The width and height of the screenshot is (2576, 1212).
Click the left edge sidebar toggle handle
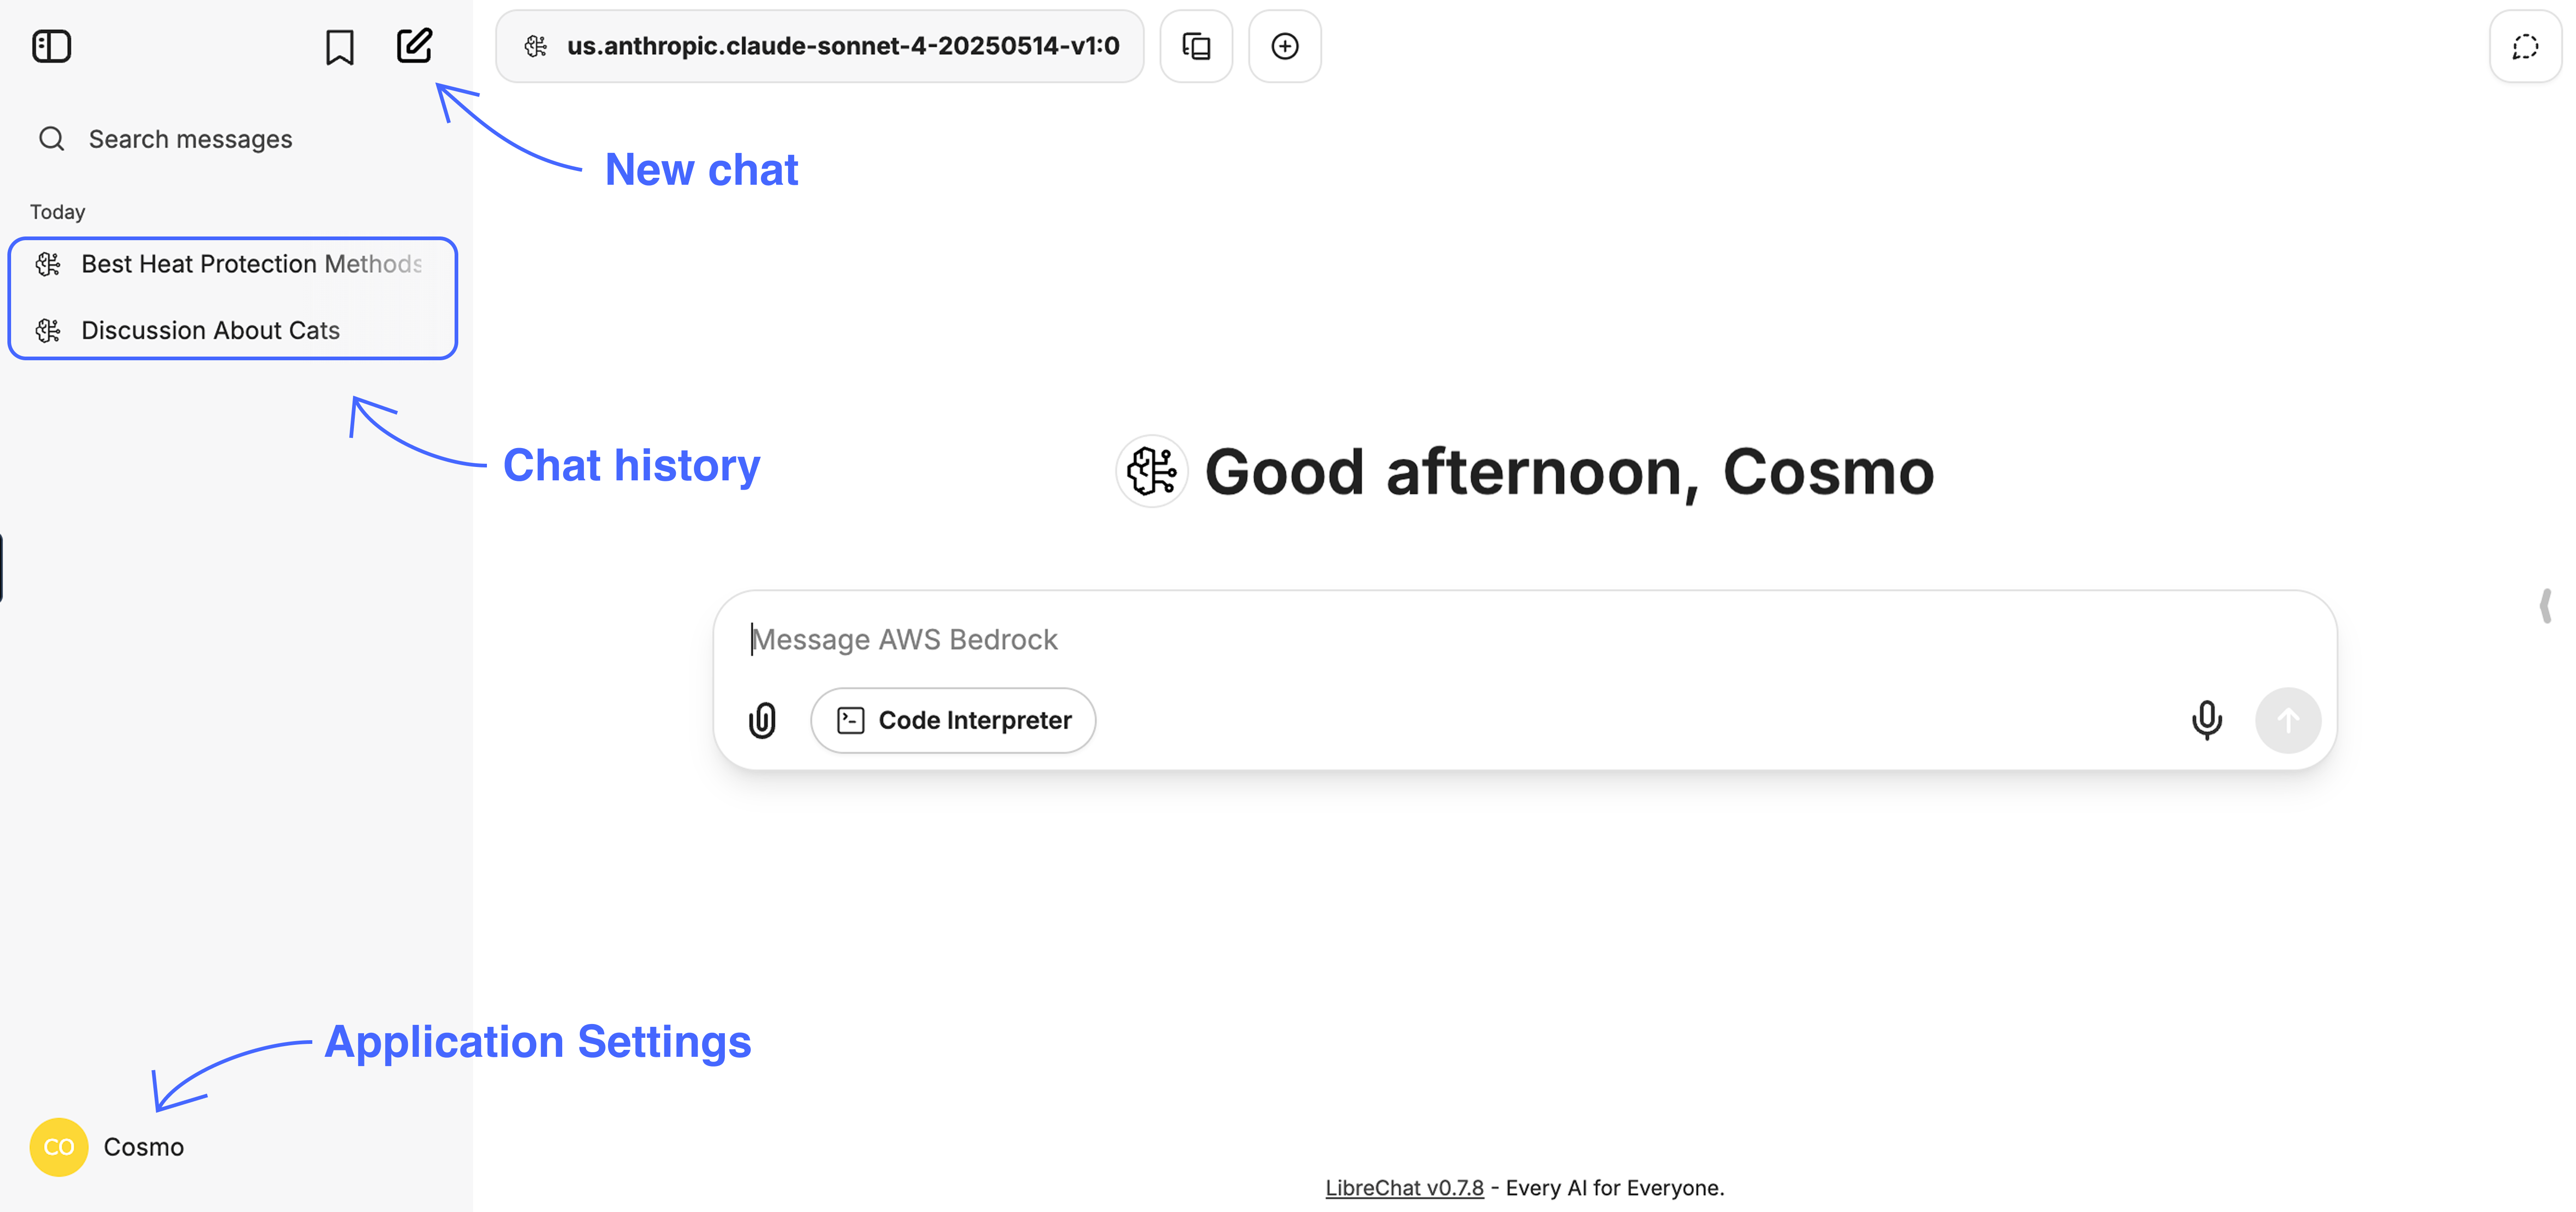click(2, 567)
